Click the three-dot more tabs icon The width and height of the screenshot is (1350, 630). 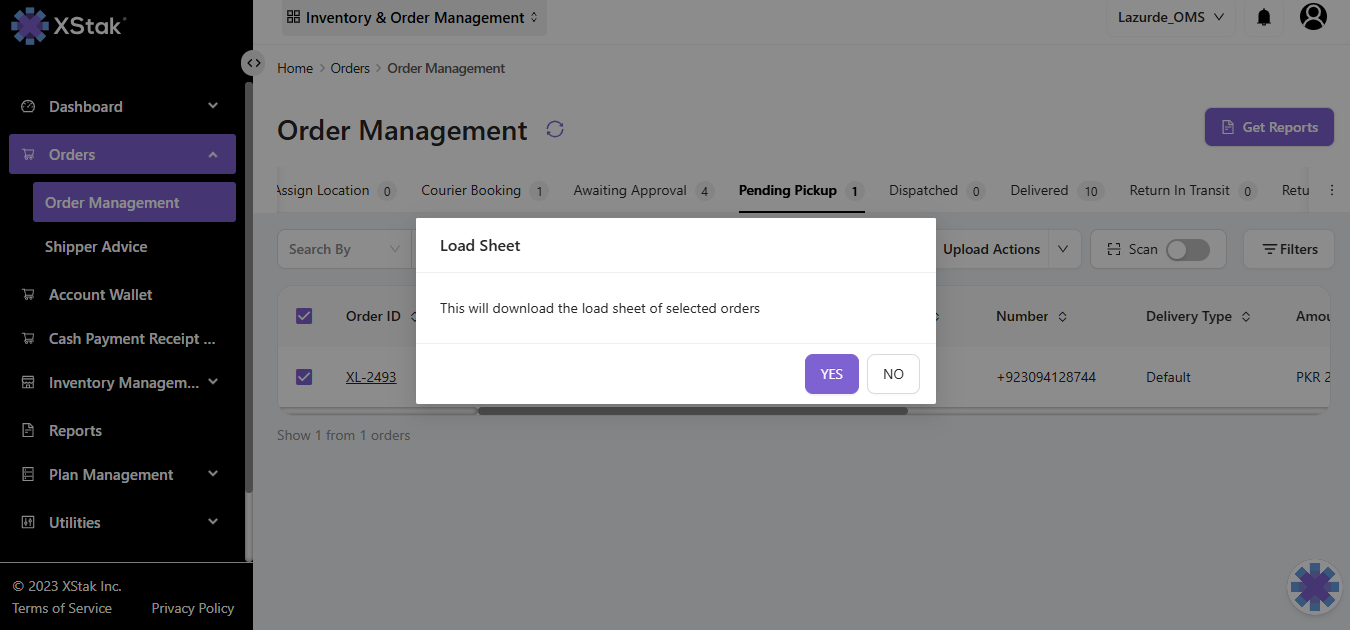[x=1331, y=190]
